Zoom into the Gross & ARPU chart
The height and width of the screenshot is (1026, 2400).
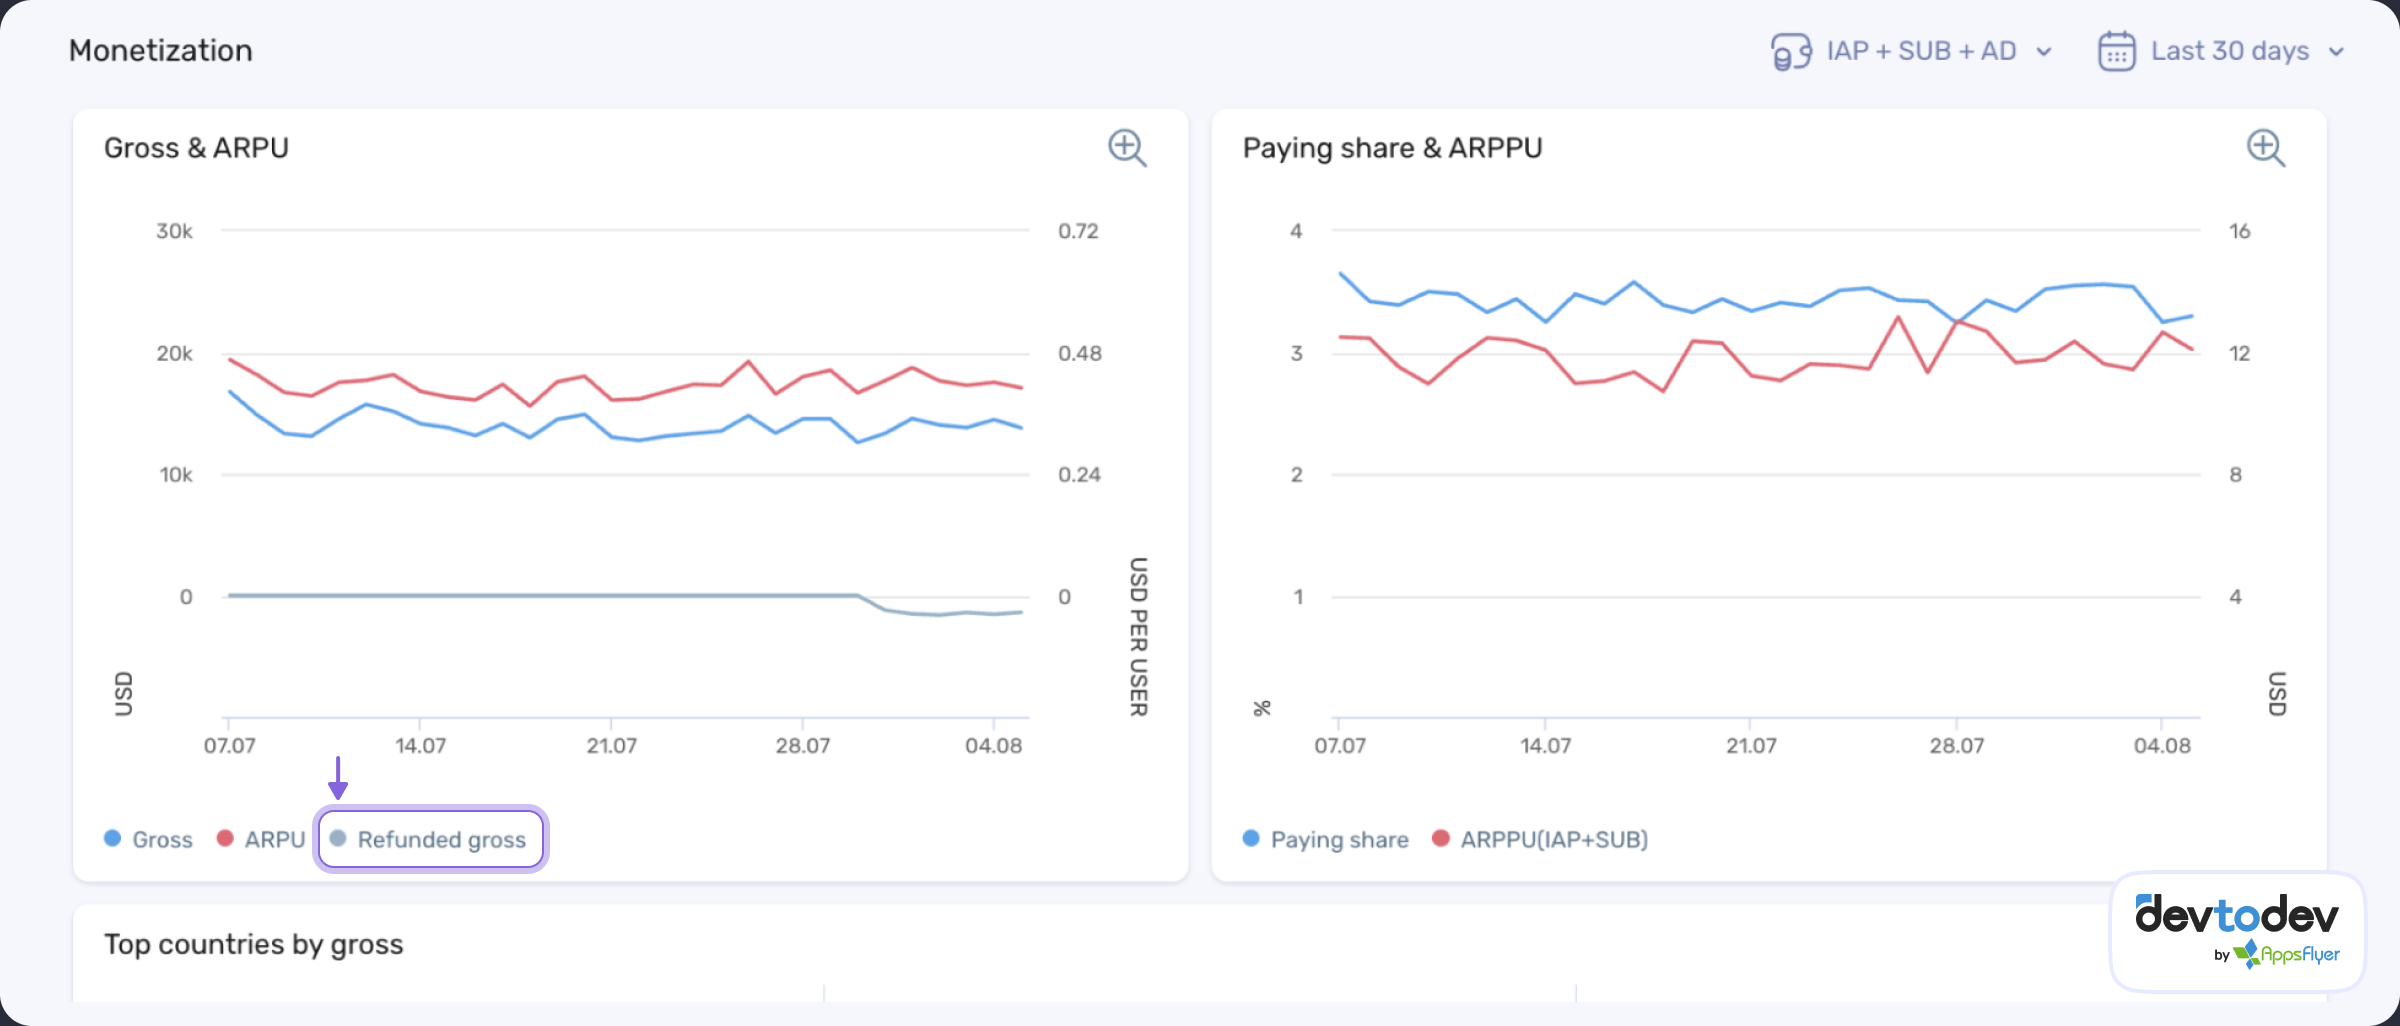pos(1127,148)
